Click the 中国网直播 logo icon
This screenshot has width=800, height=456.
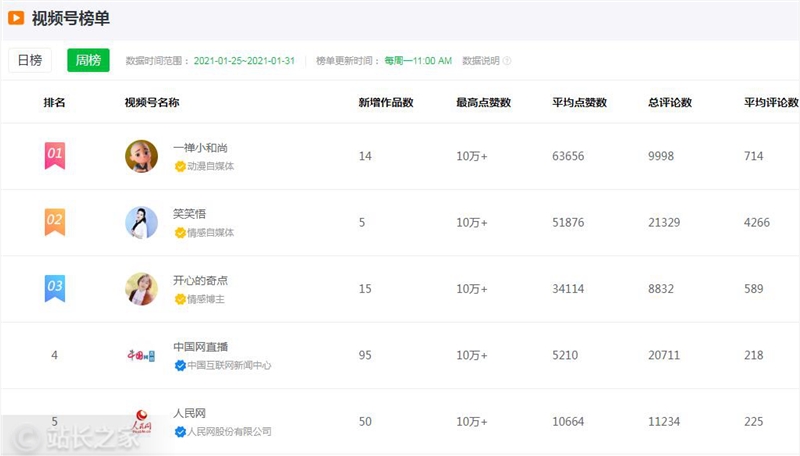pos(141,355)
